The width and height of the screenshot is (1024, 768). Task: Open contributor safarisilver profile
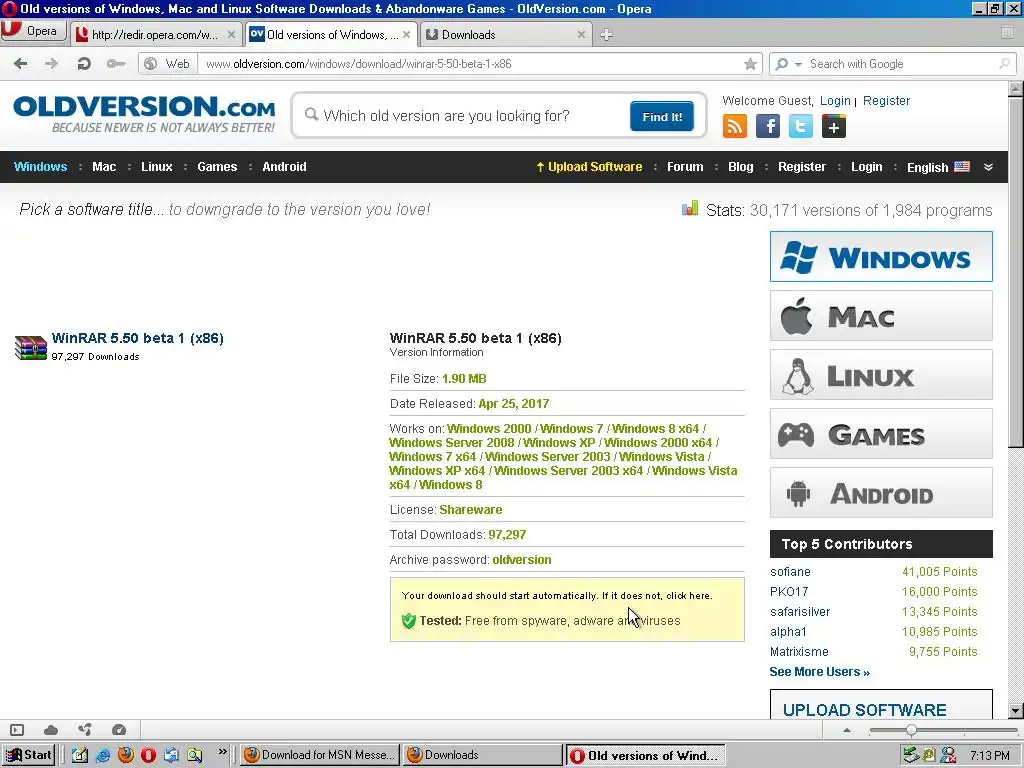coord(800,612)
